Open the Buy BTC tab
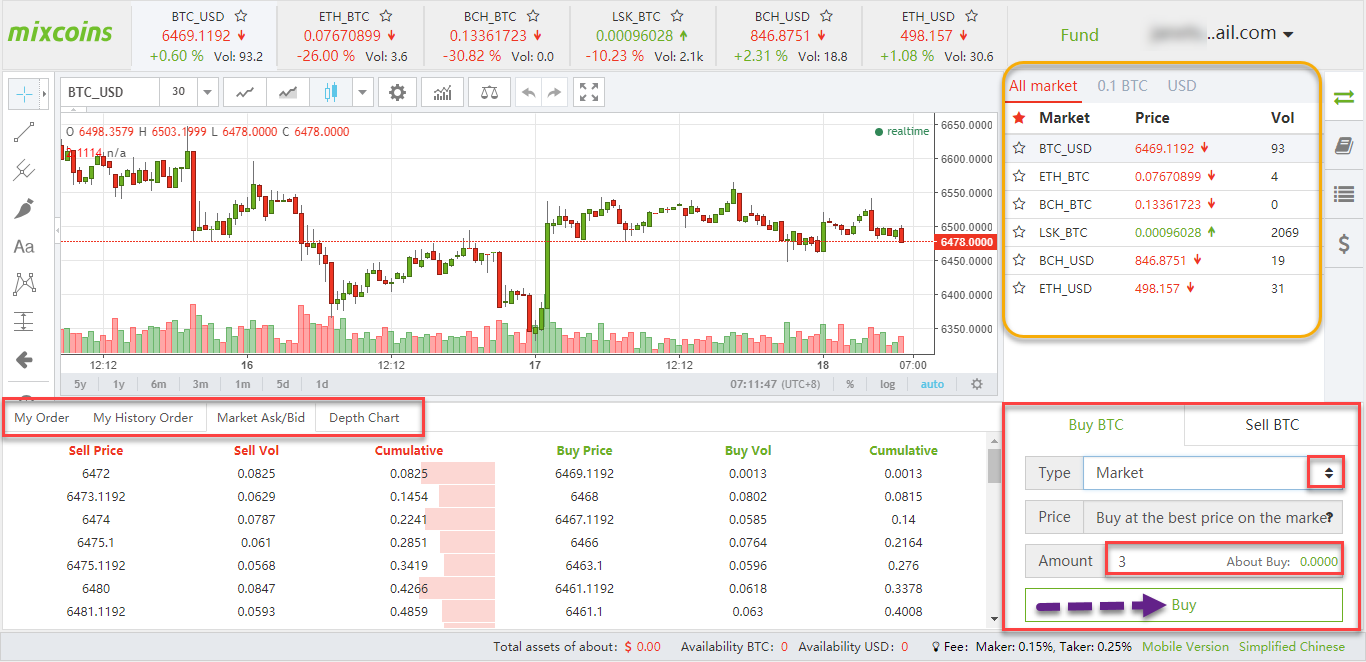Image resolution: width=1366 pixels, height=662 pixels. click(1095, 424)
